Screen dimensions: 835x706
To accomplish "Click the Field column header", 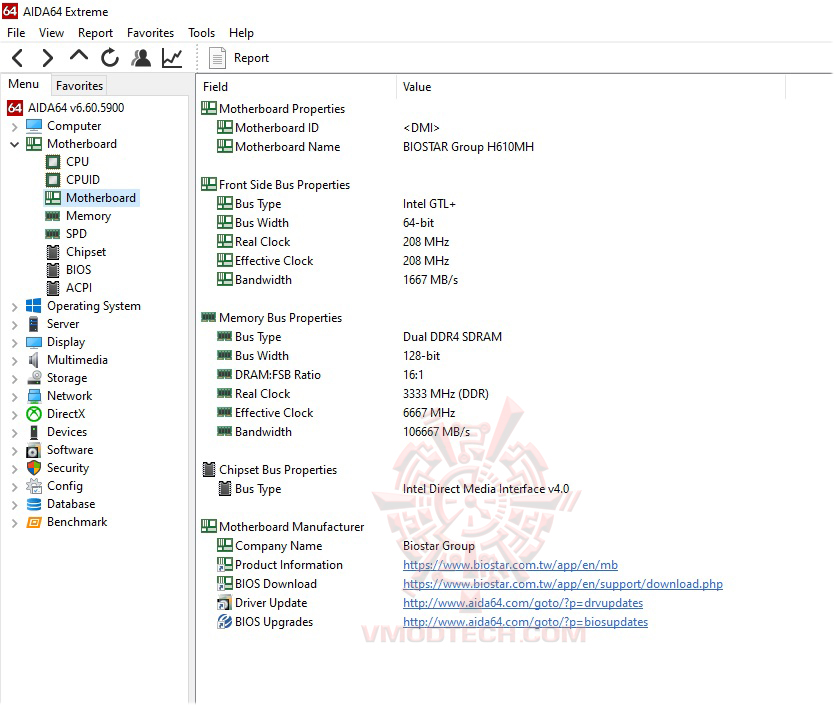I will 298,87.
